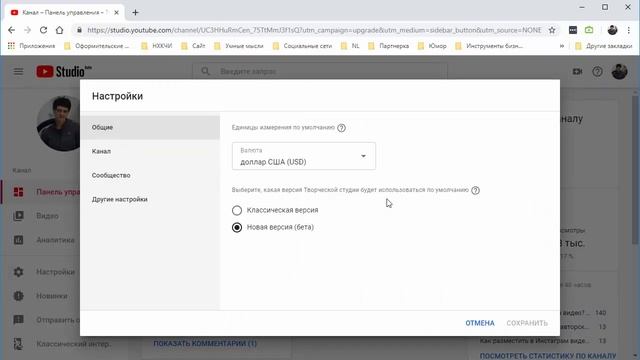Open the Инструменты бизнеса bookmark folder
Viewport: 640px width, 360px height.
(x=489, y=46)
